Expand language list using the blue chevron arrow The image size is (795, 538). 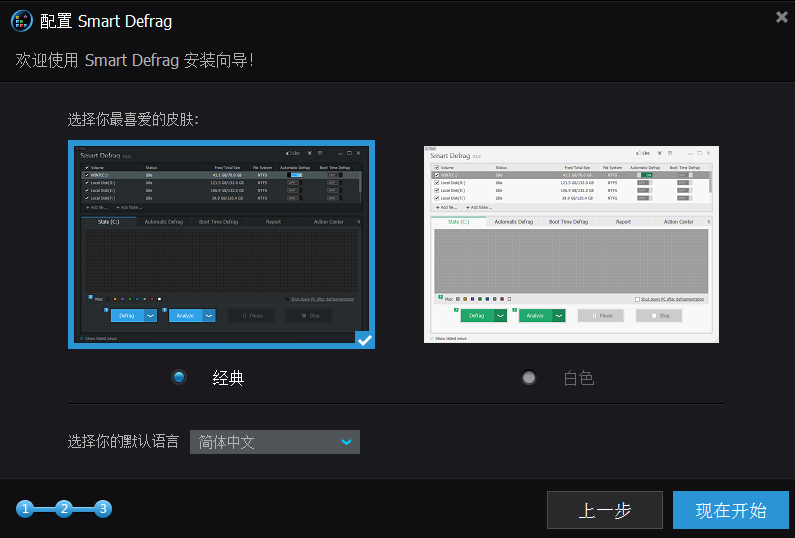tap(346, 442)
